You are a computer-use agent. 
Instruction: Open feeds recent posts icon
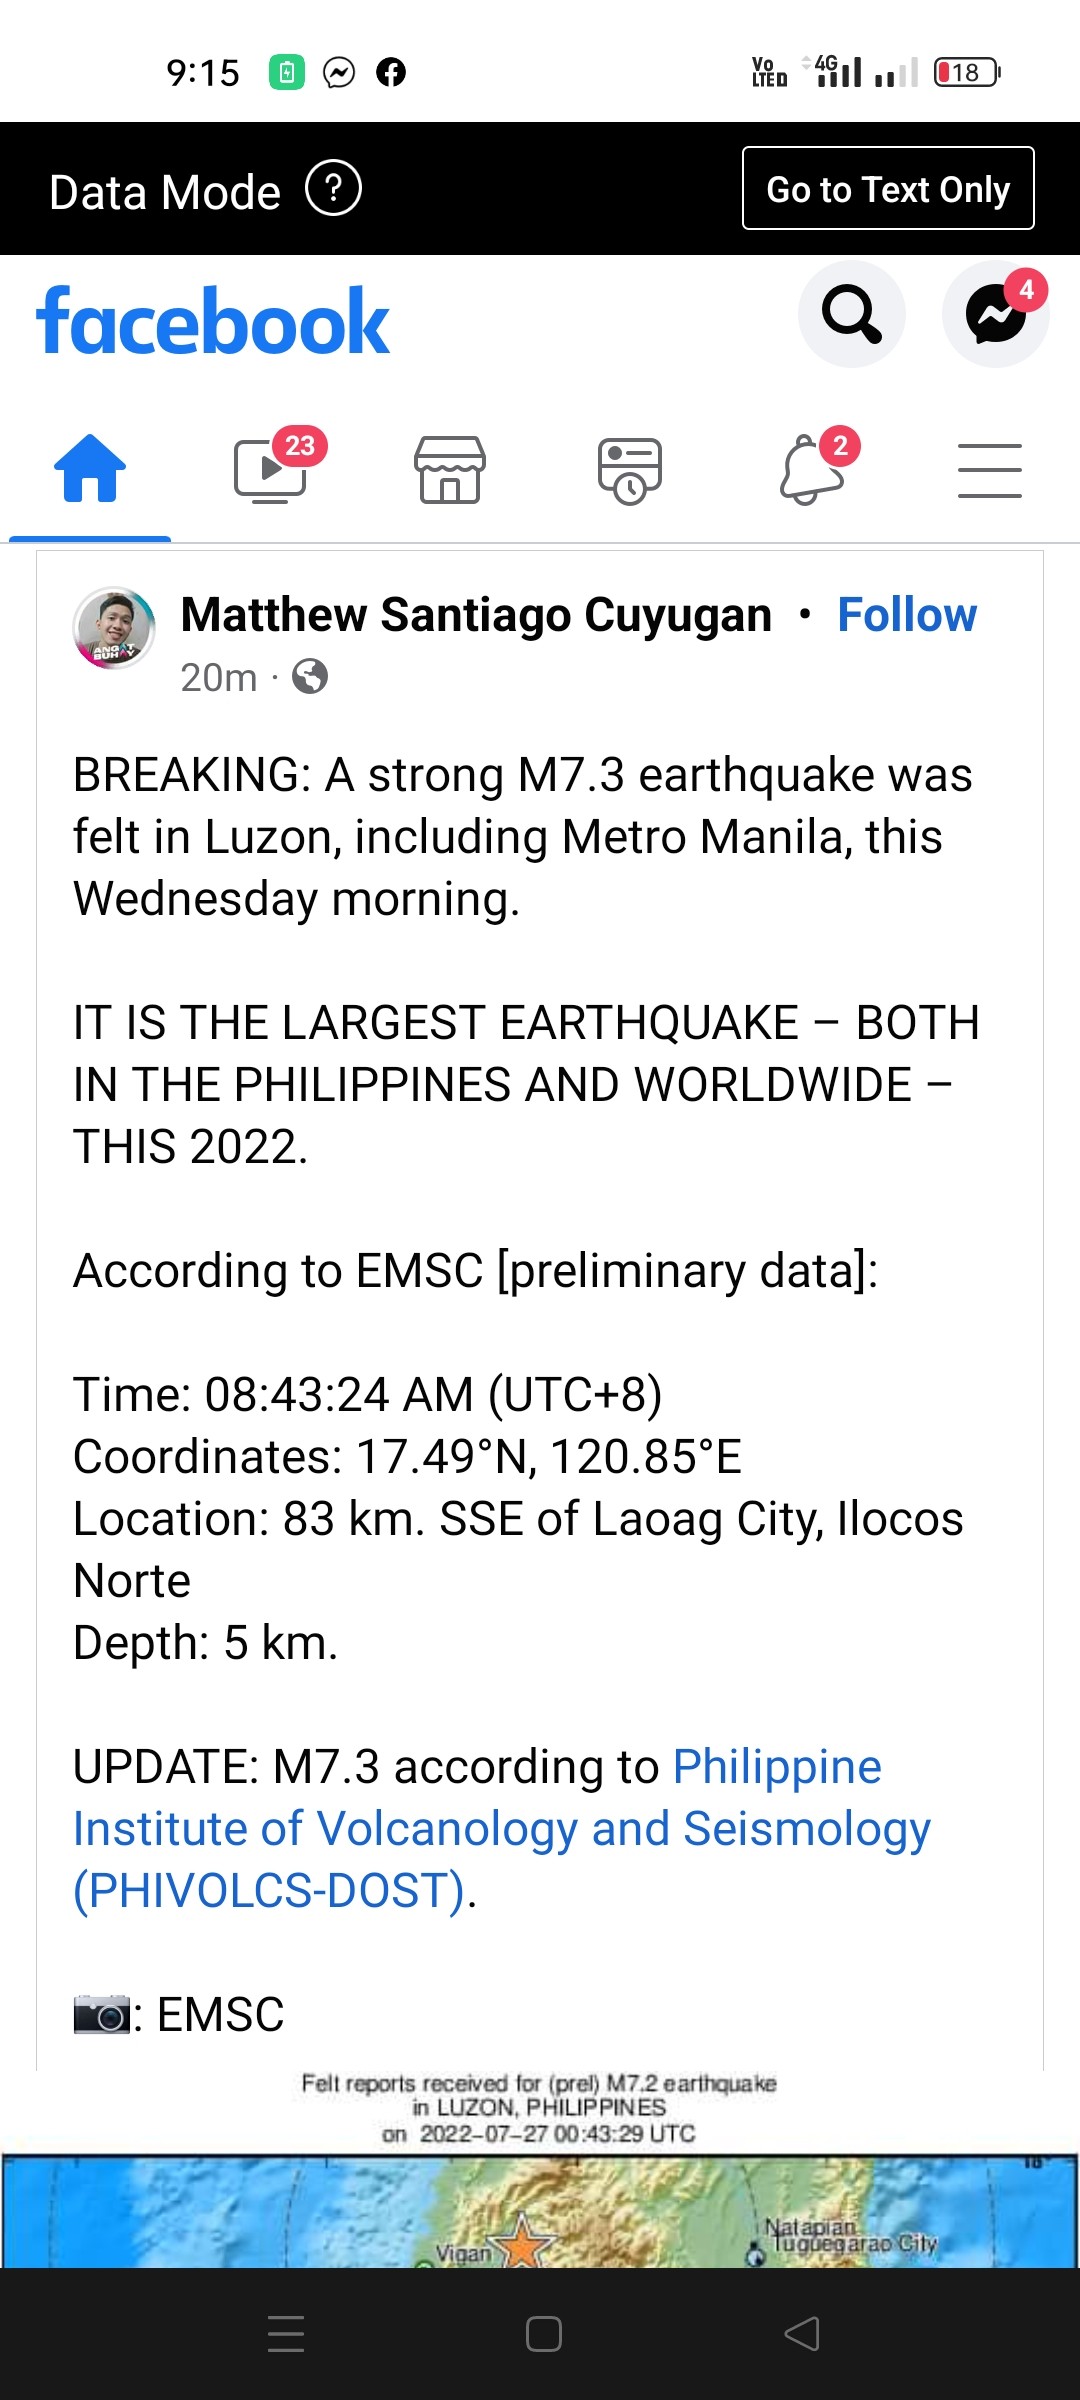coord(630,470)
